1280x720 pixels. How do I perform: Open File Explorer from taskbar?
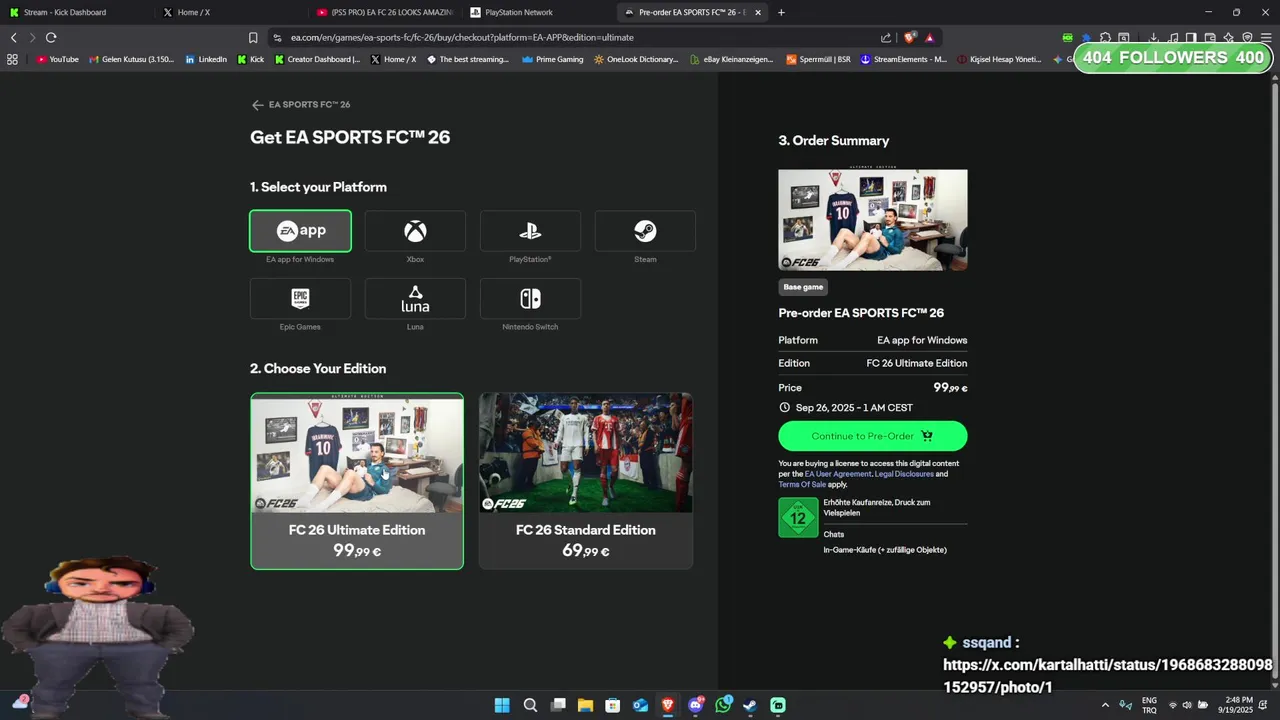pos(585,705)
